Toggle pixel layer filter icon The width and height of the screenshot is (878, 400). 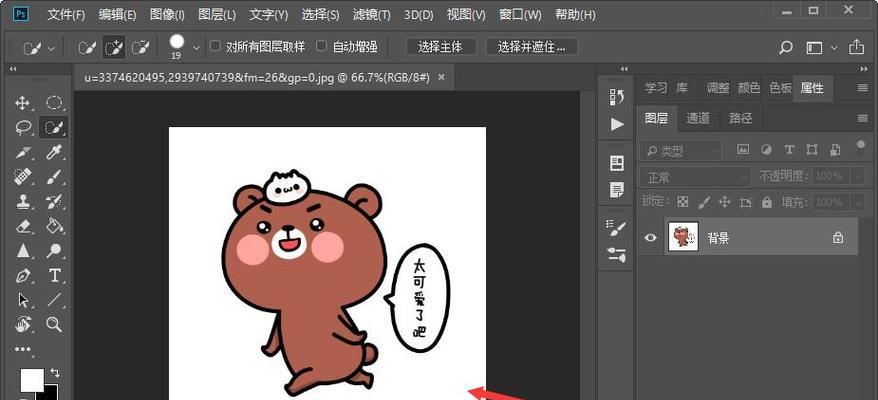pos(743,150)
